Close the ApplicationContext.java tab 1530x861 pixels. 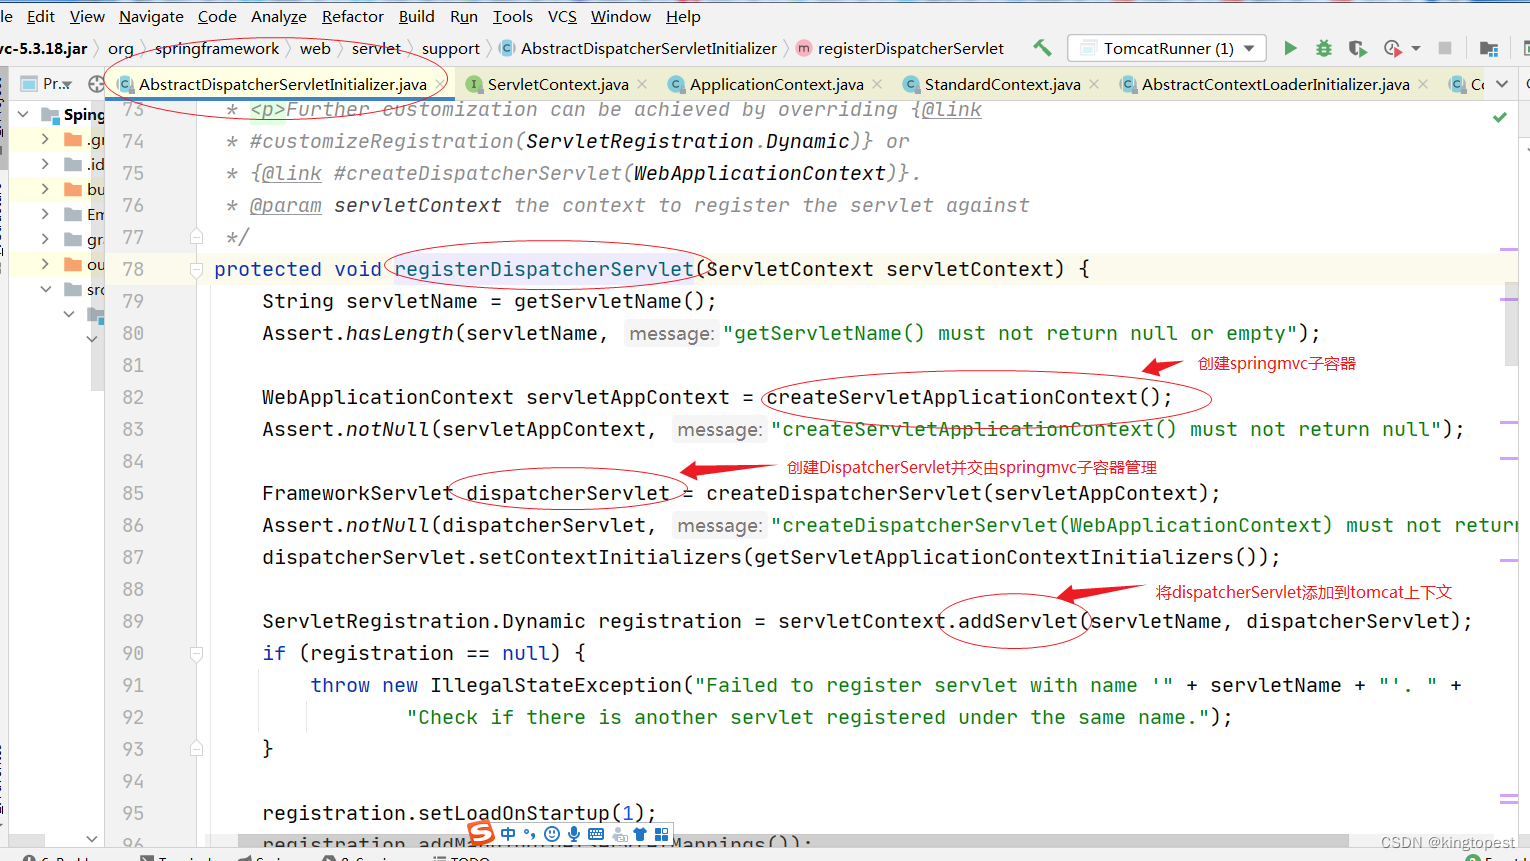pos(877,84)
